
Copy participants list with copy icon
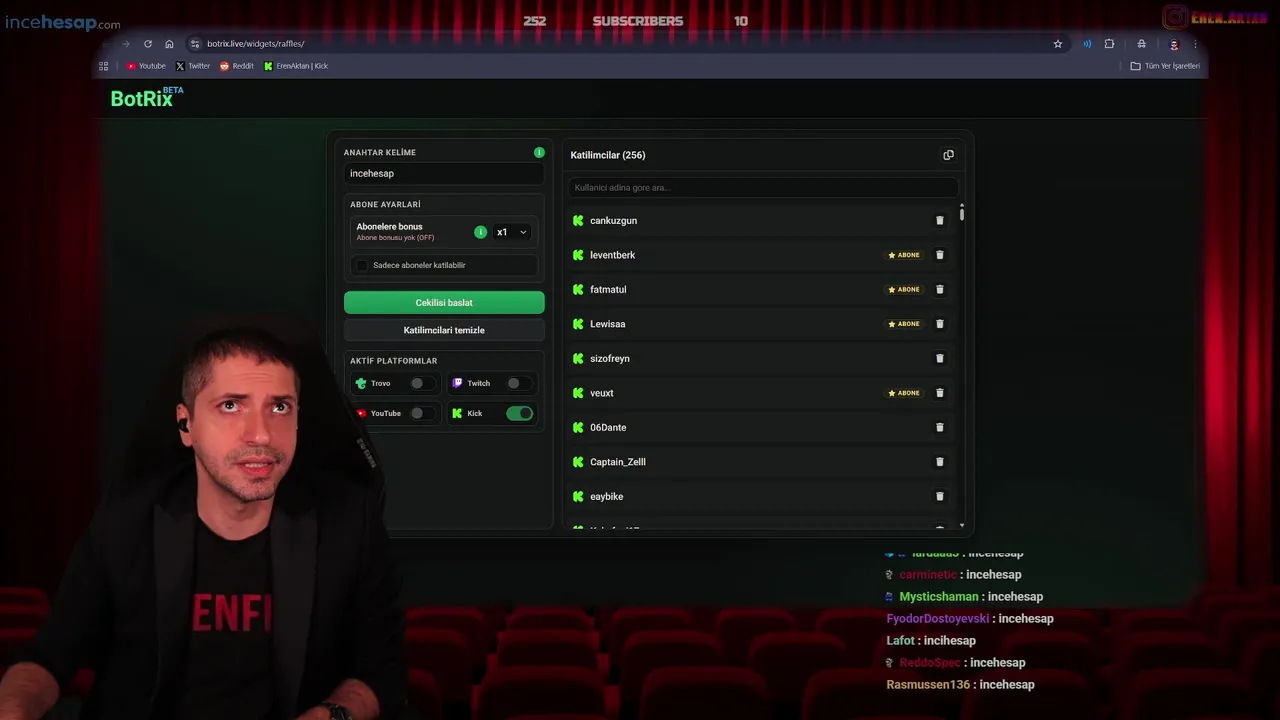(x=948, y=155)
